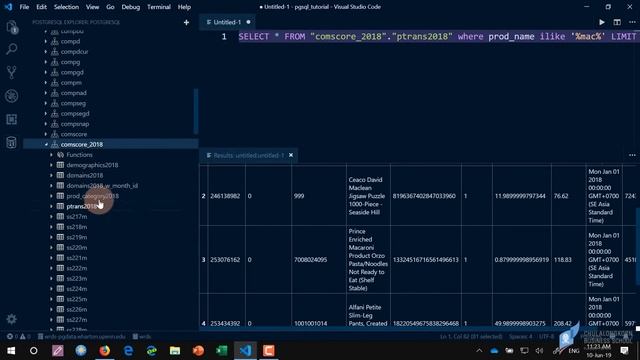Screen dimensions: 640x360
Task: Open the Help menu
Action: [184, 7]
